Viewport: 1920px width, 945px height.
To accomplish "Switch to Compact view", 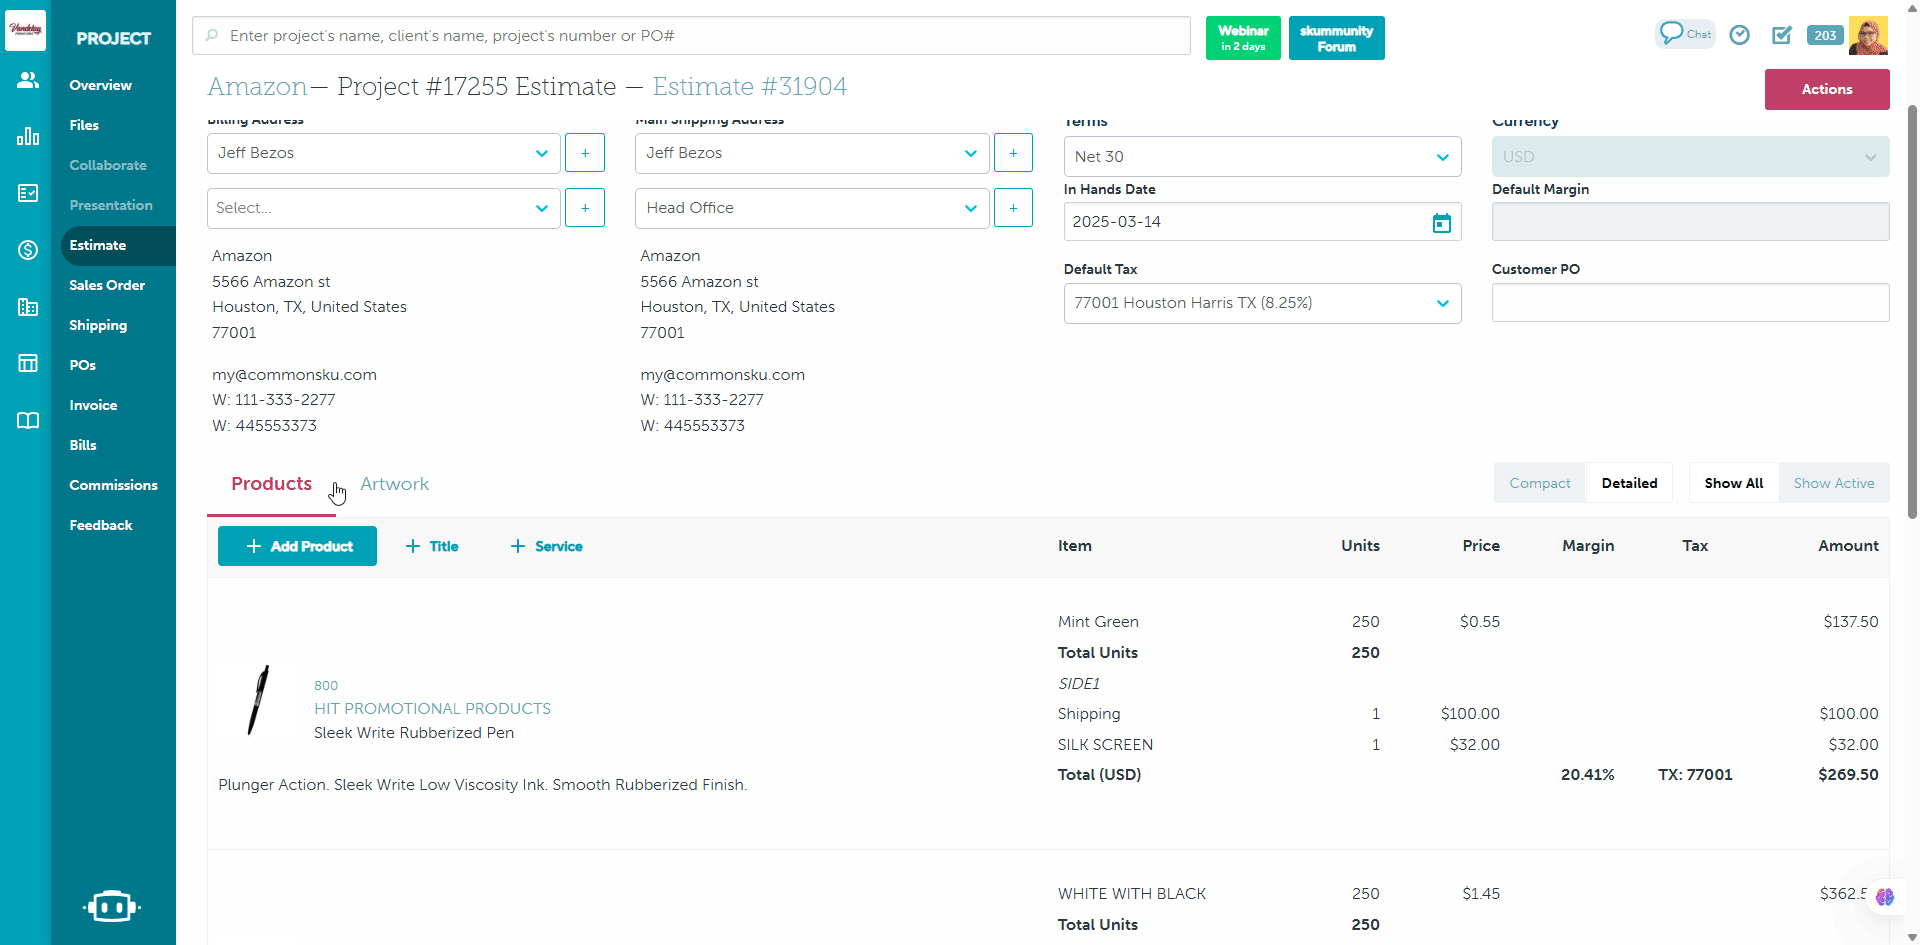I will tap(1539, 483).
